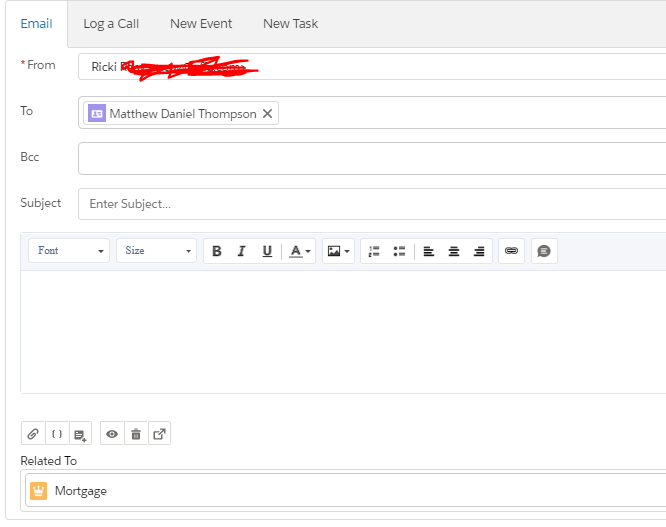666x527 pixels.
Task: Click the Enter Subject field
Action: [372, 204]
